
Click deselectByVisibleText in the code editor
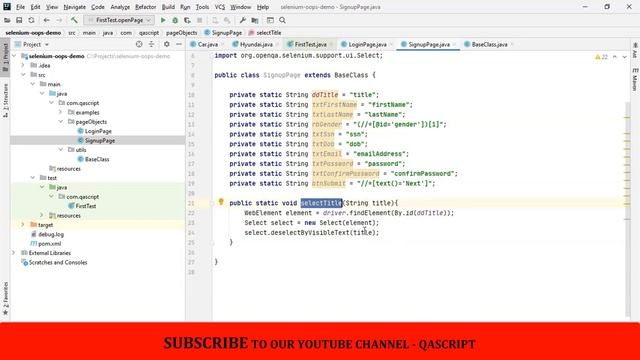310,233
